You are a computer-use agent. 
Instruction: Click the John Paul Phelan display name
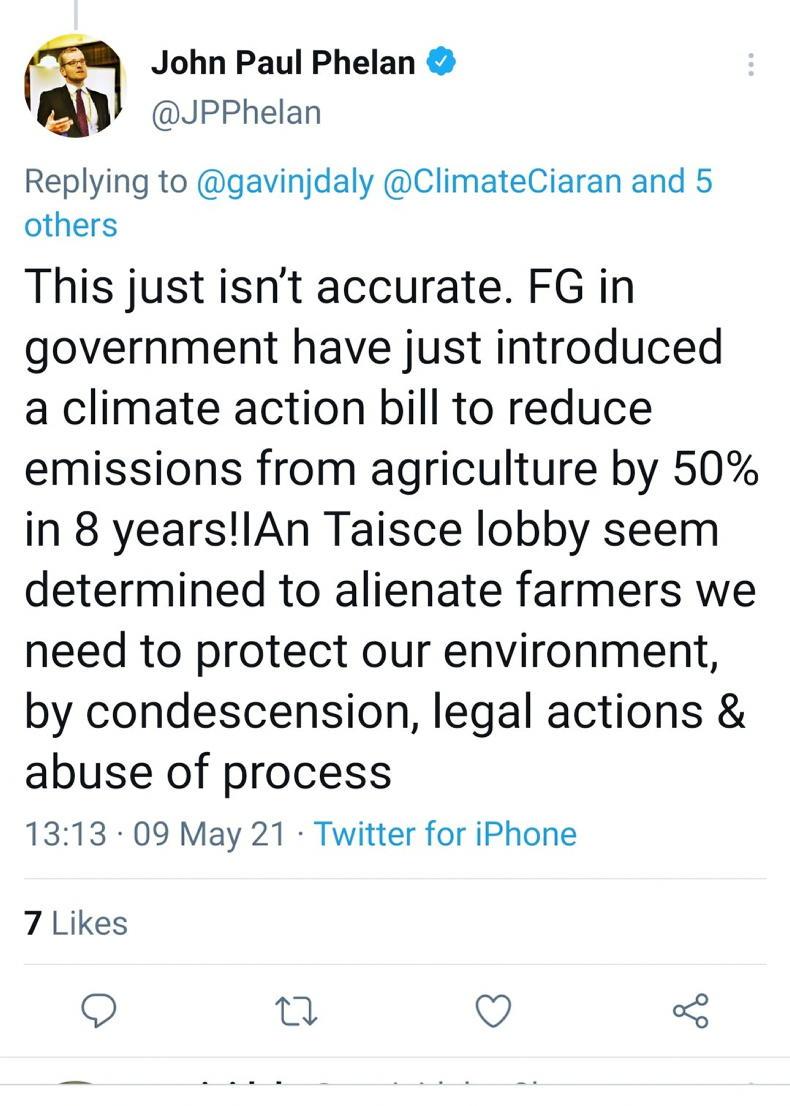(x=283, y=62)
